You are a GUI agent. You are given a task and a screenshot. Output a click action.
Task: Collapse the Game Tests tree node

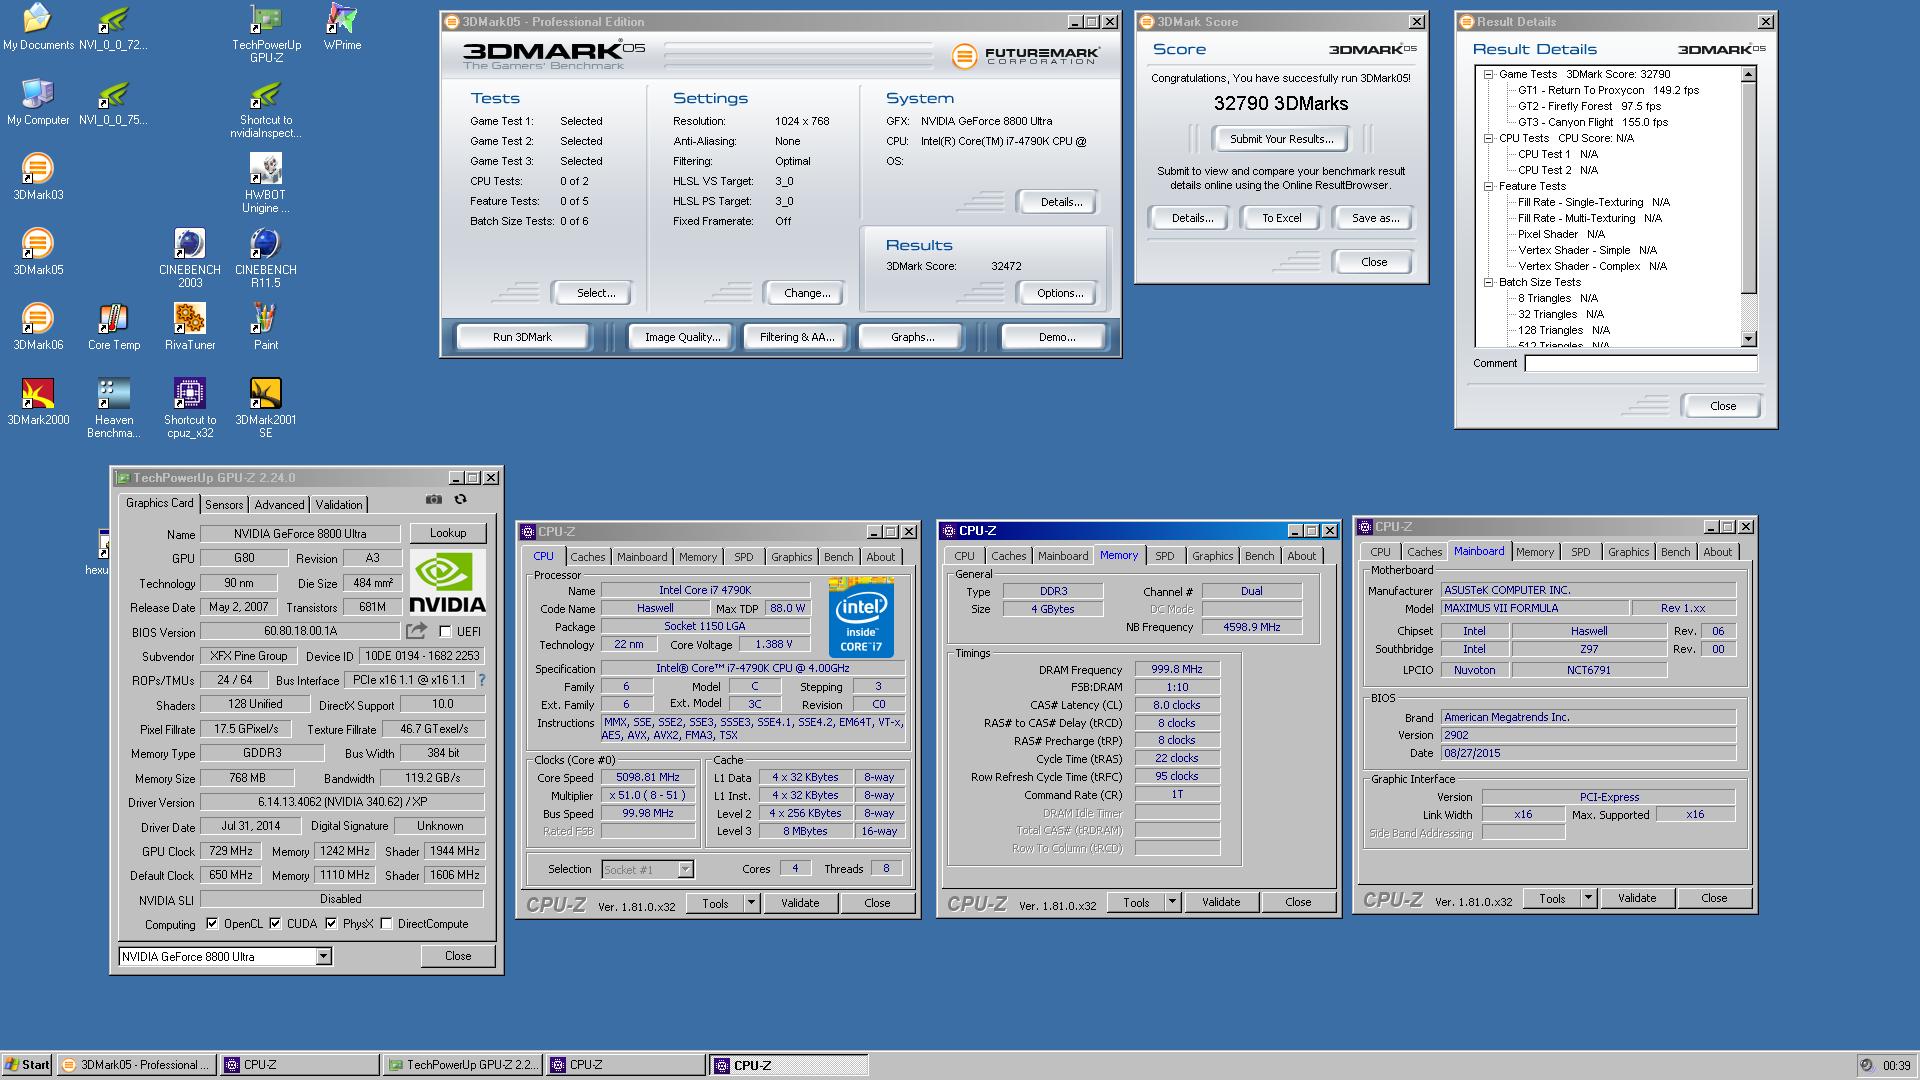tap(1488, 74)
